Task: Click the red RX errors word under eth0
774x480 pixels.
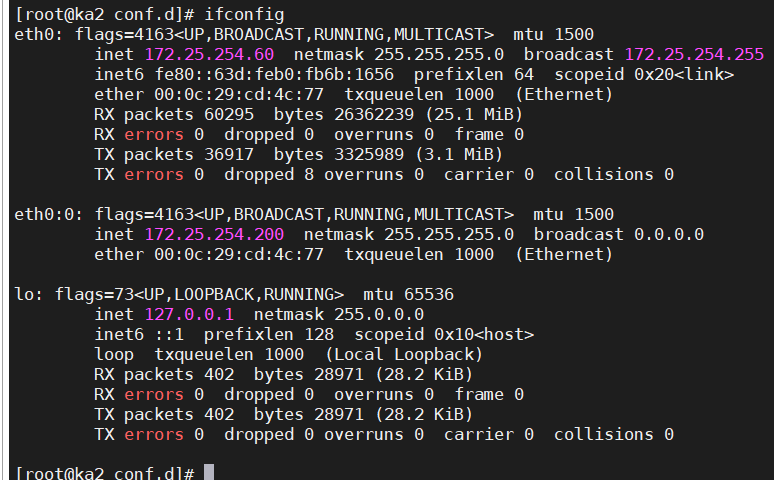Action: point(154,134)
